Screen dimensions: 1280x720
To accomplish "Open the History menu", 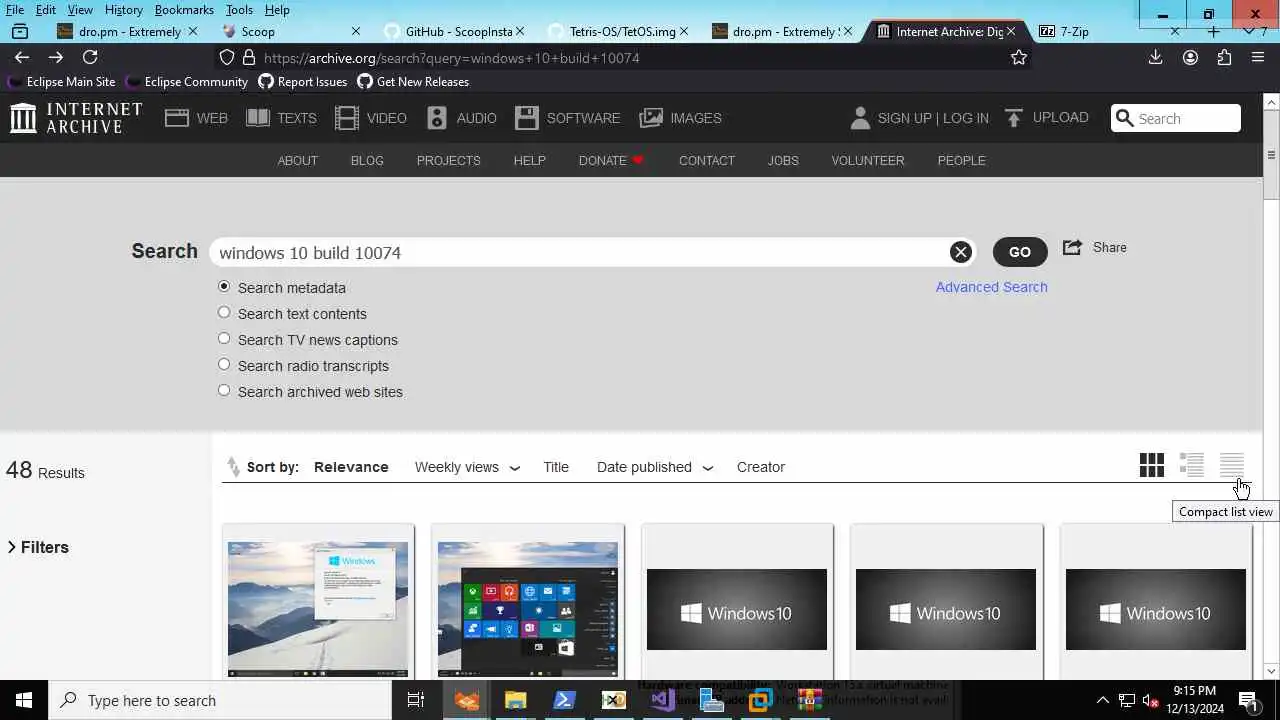I will [123, 9].
